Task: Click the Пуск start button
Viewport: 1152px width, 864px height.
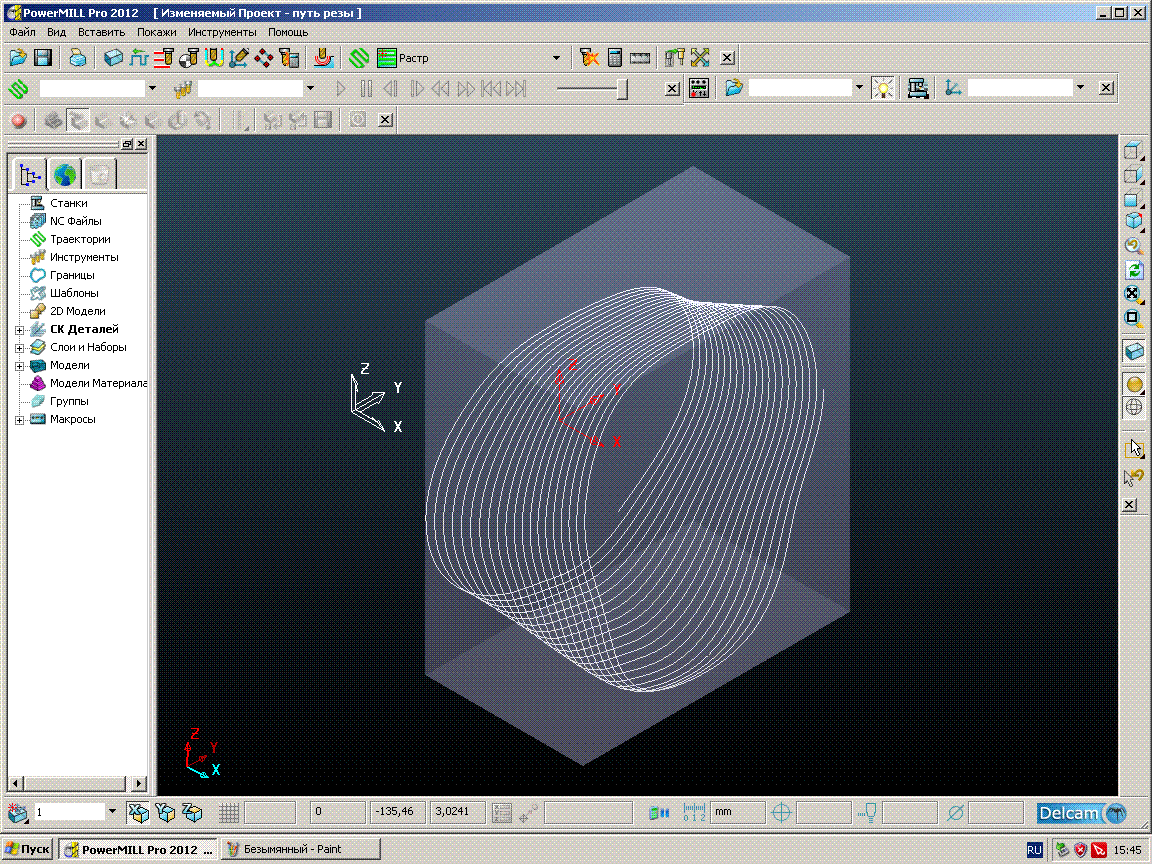Action: pos(28,849)
